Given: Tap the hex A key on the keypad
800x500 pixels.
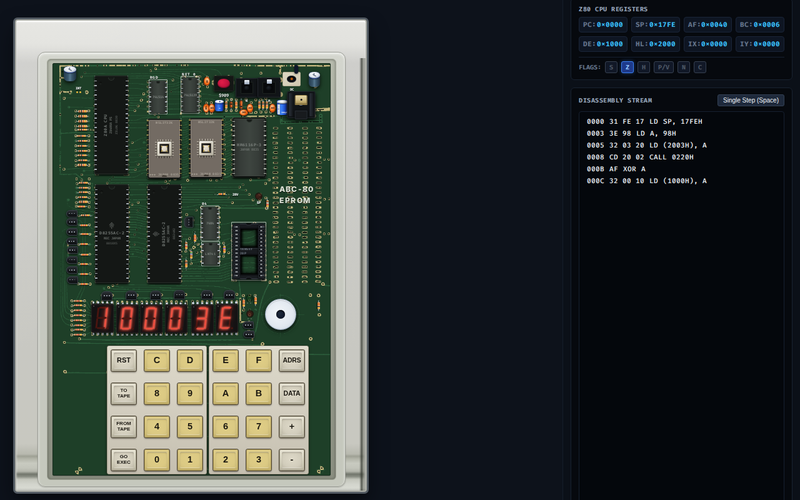Looking at the screenshot, I should pyautogui.click(x=226, y=393).
